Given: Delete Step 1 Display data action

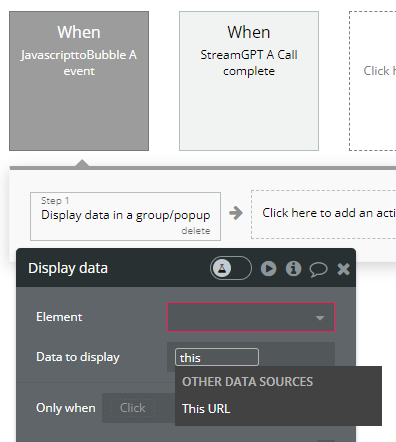Looking at the screenshot, I should click(196, 231).
